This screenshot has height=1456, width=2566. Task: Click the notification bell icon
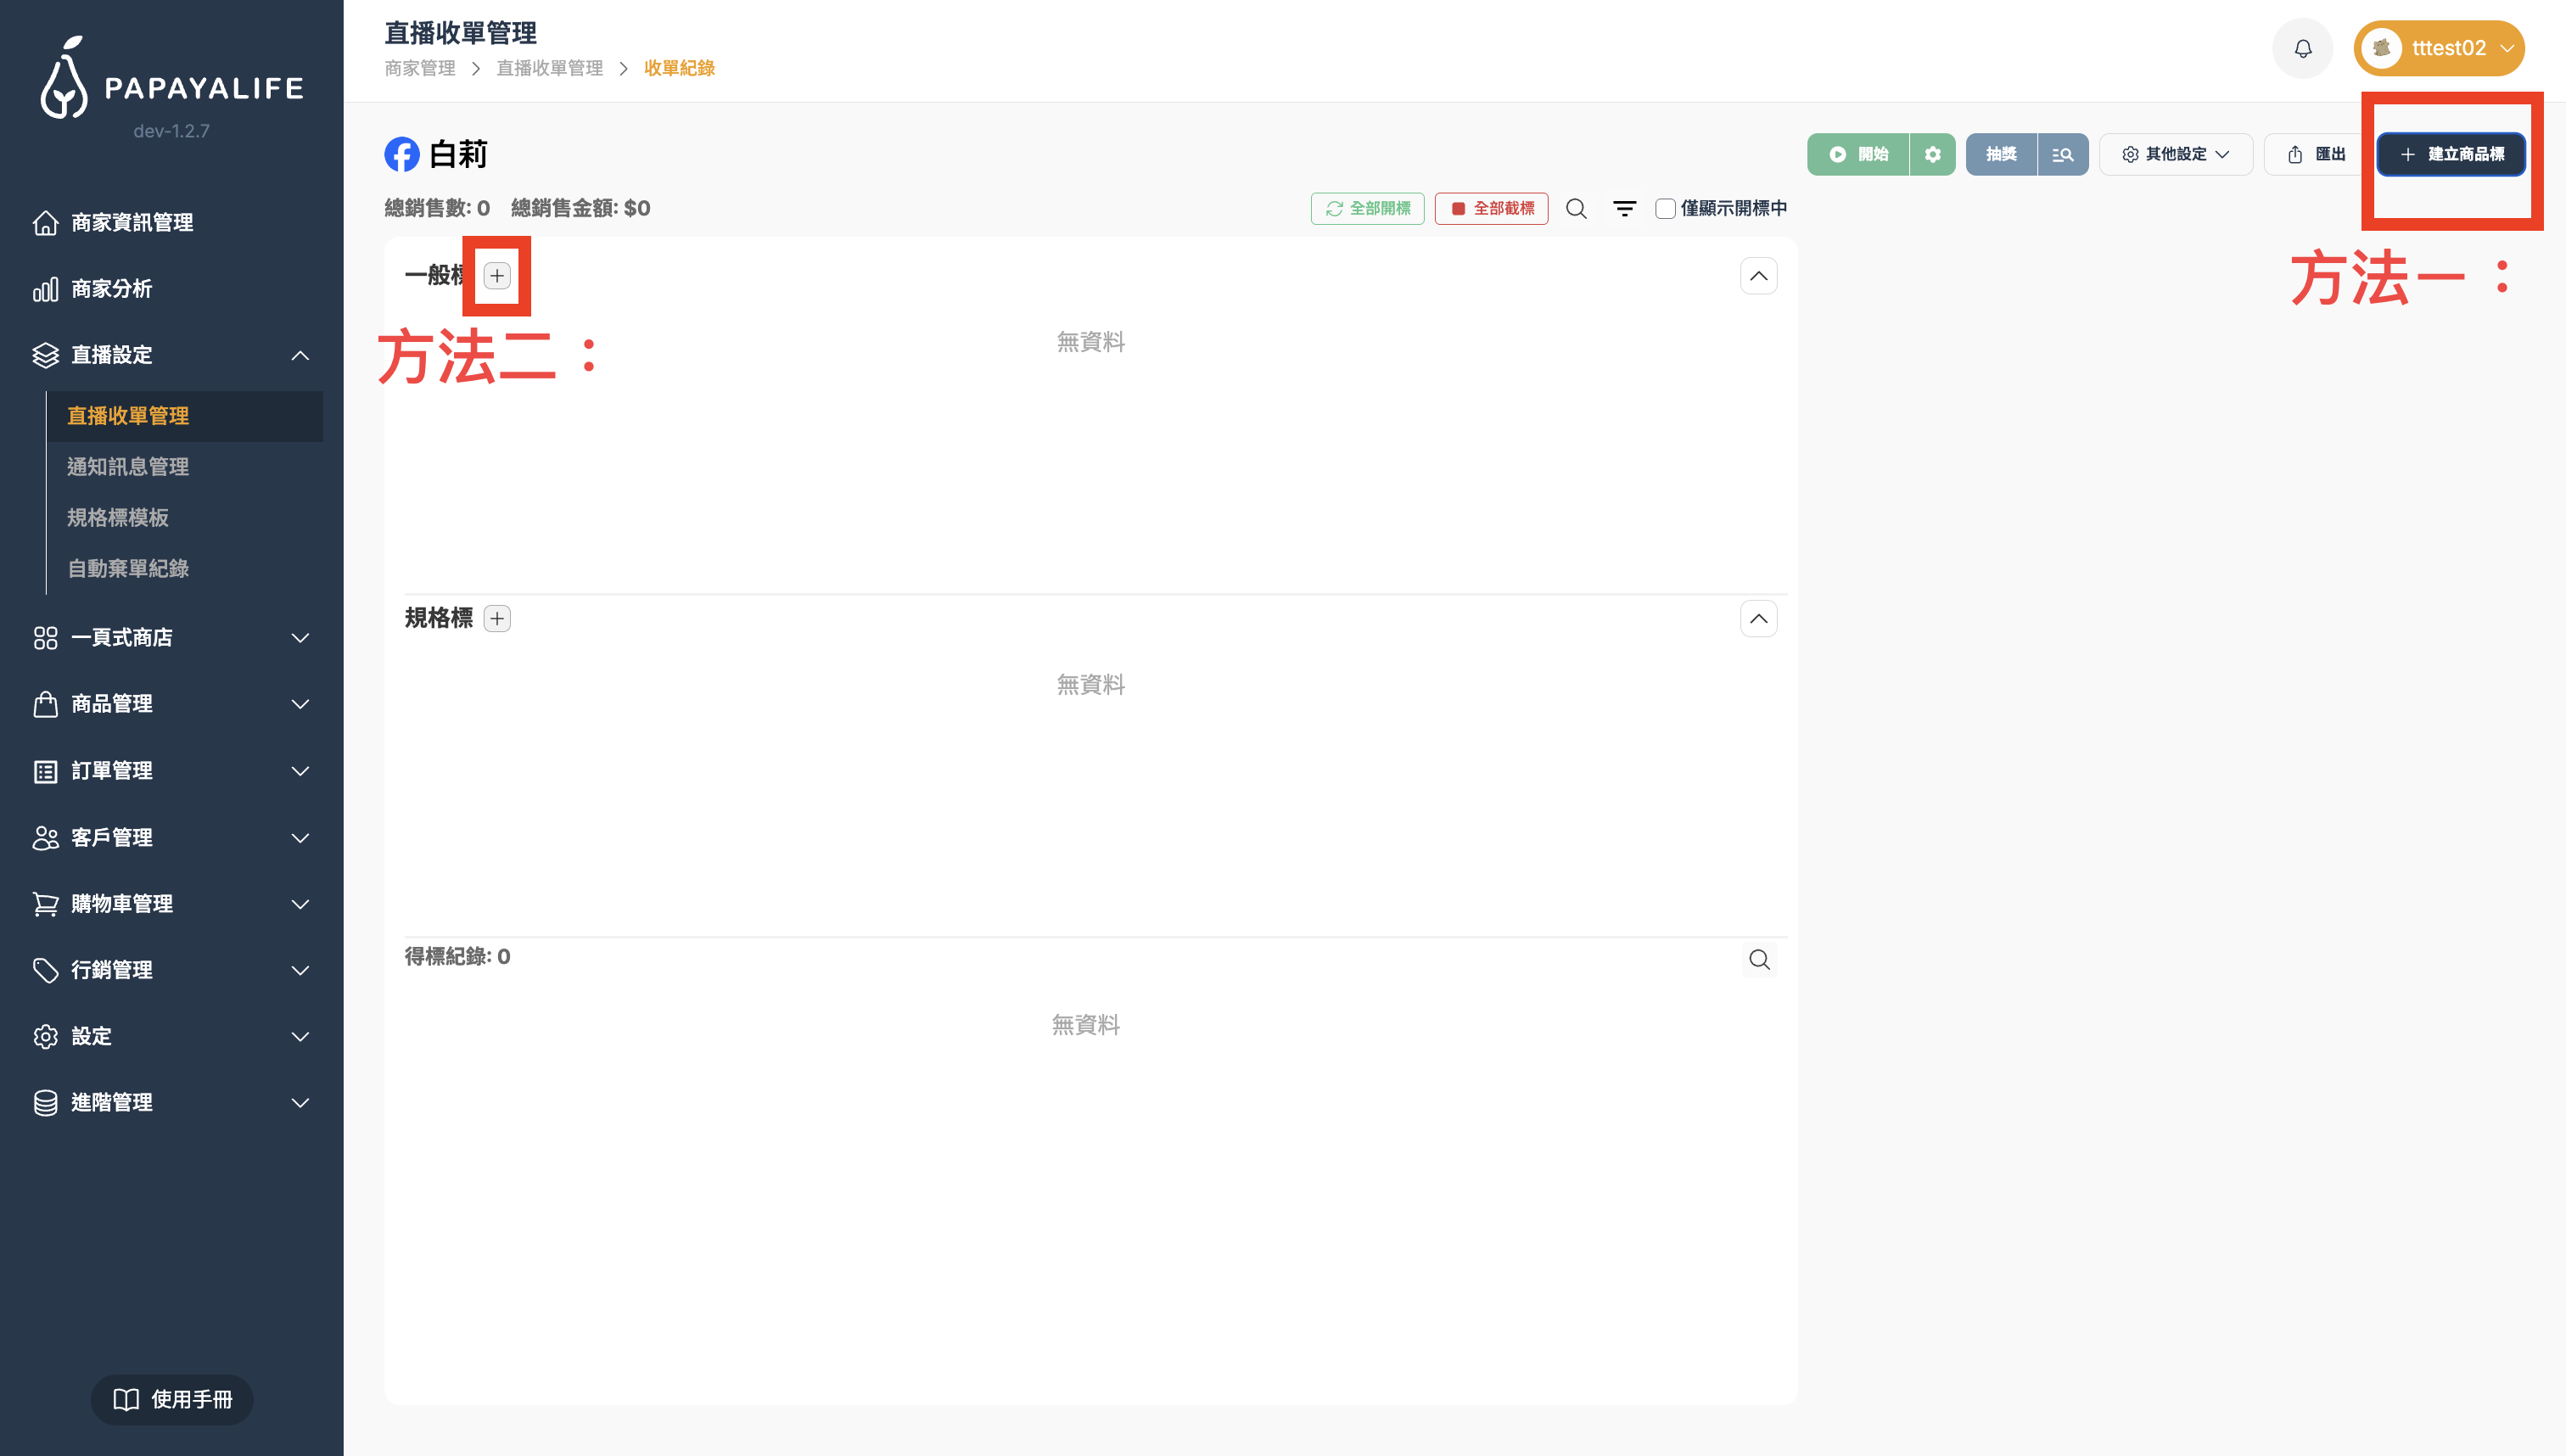2302,48
